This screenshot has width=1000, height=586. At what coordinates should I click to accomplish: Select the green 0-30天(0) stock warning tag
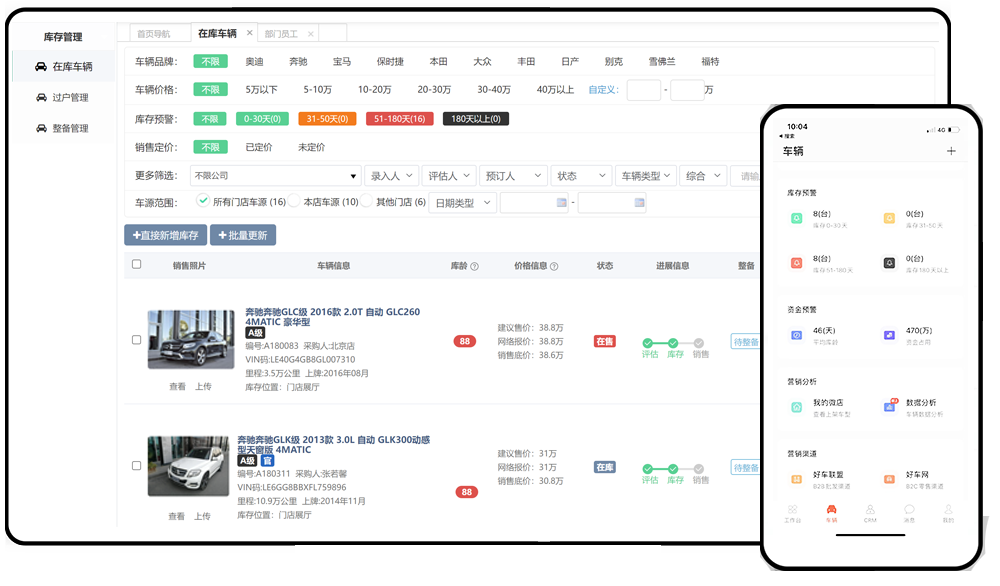(262, 119)
